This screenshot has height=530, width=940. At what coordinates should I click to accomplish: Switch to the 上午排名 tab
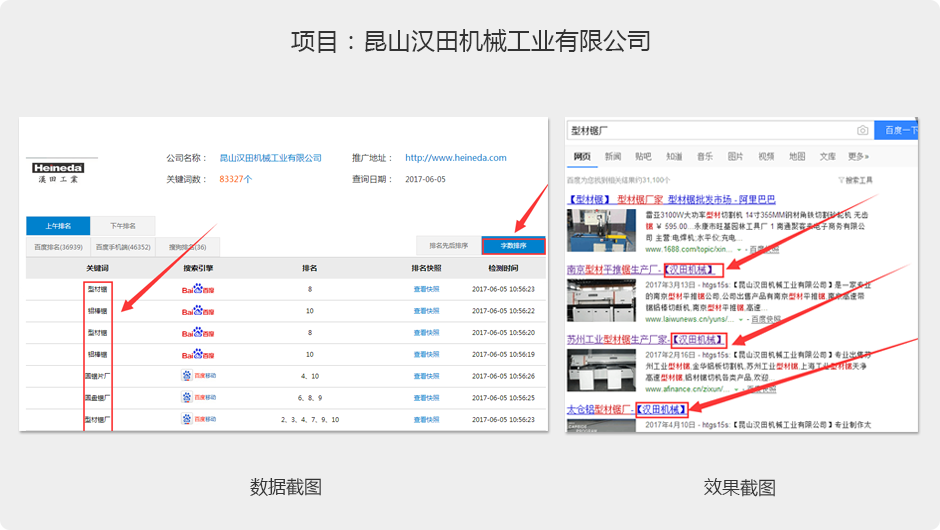58,226
